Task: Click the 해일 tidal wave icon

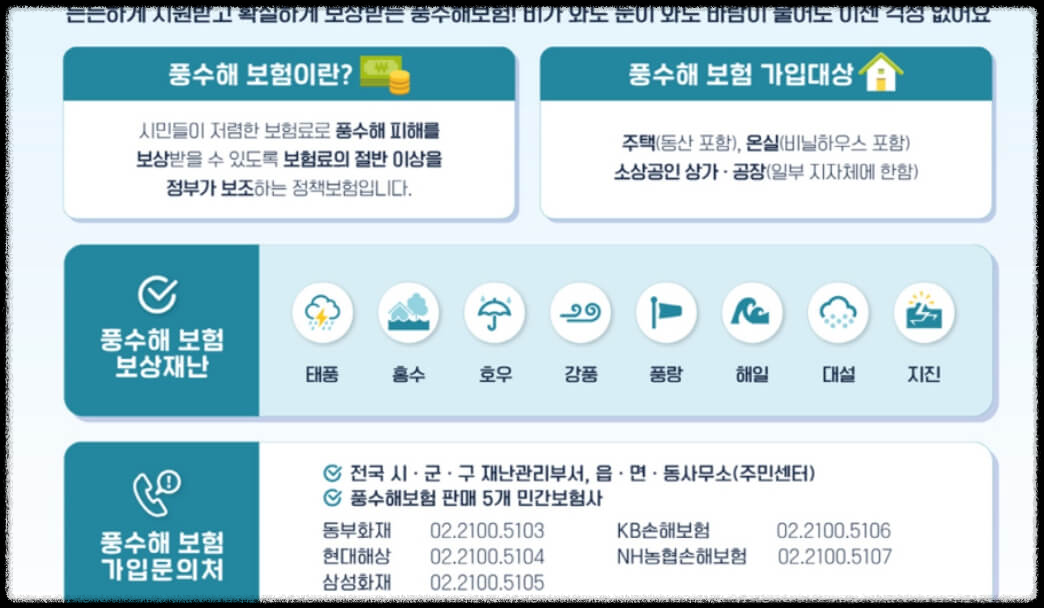Action: tap(752, 315)
